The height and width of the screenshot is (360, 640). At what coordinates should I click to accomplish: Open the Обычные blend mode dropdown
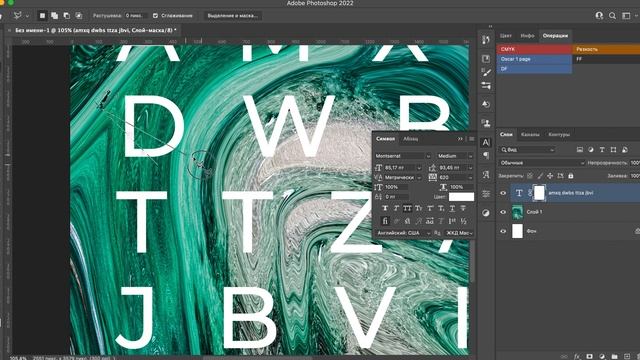coord(542,163)
